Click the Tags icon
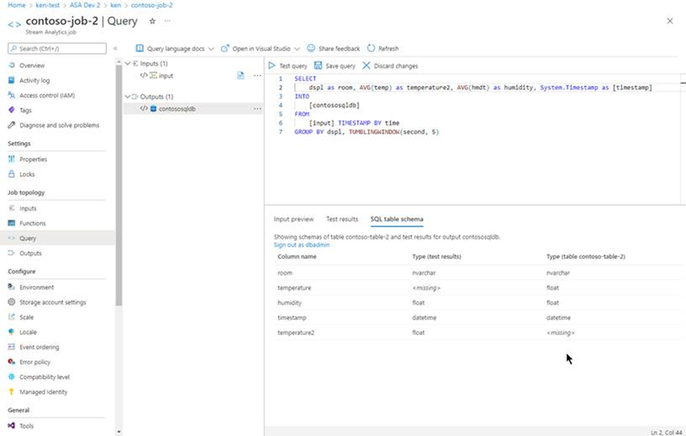This screenshot has height=436, width=686. (x=11, y=110)
